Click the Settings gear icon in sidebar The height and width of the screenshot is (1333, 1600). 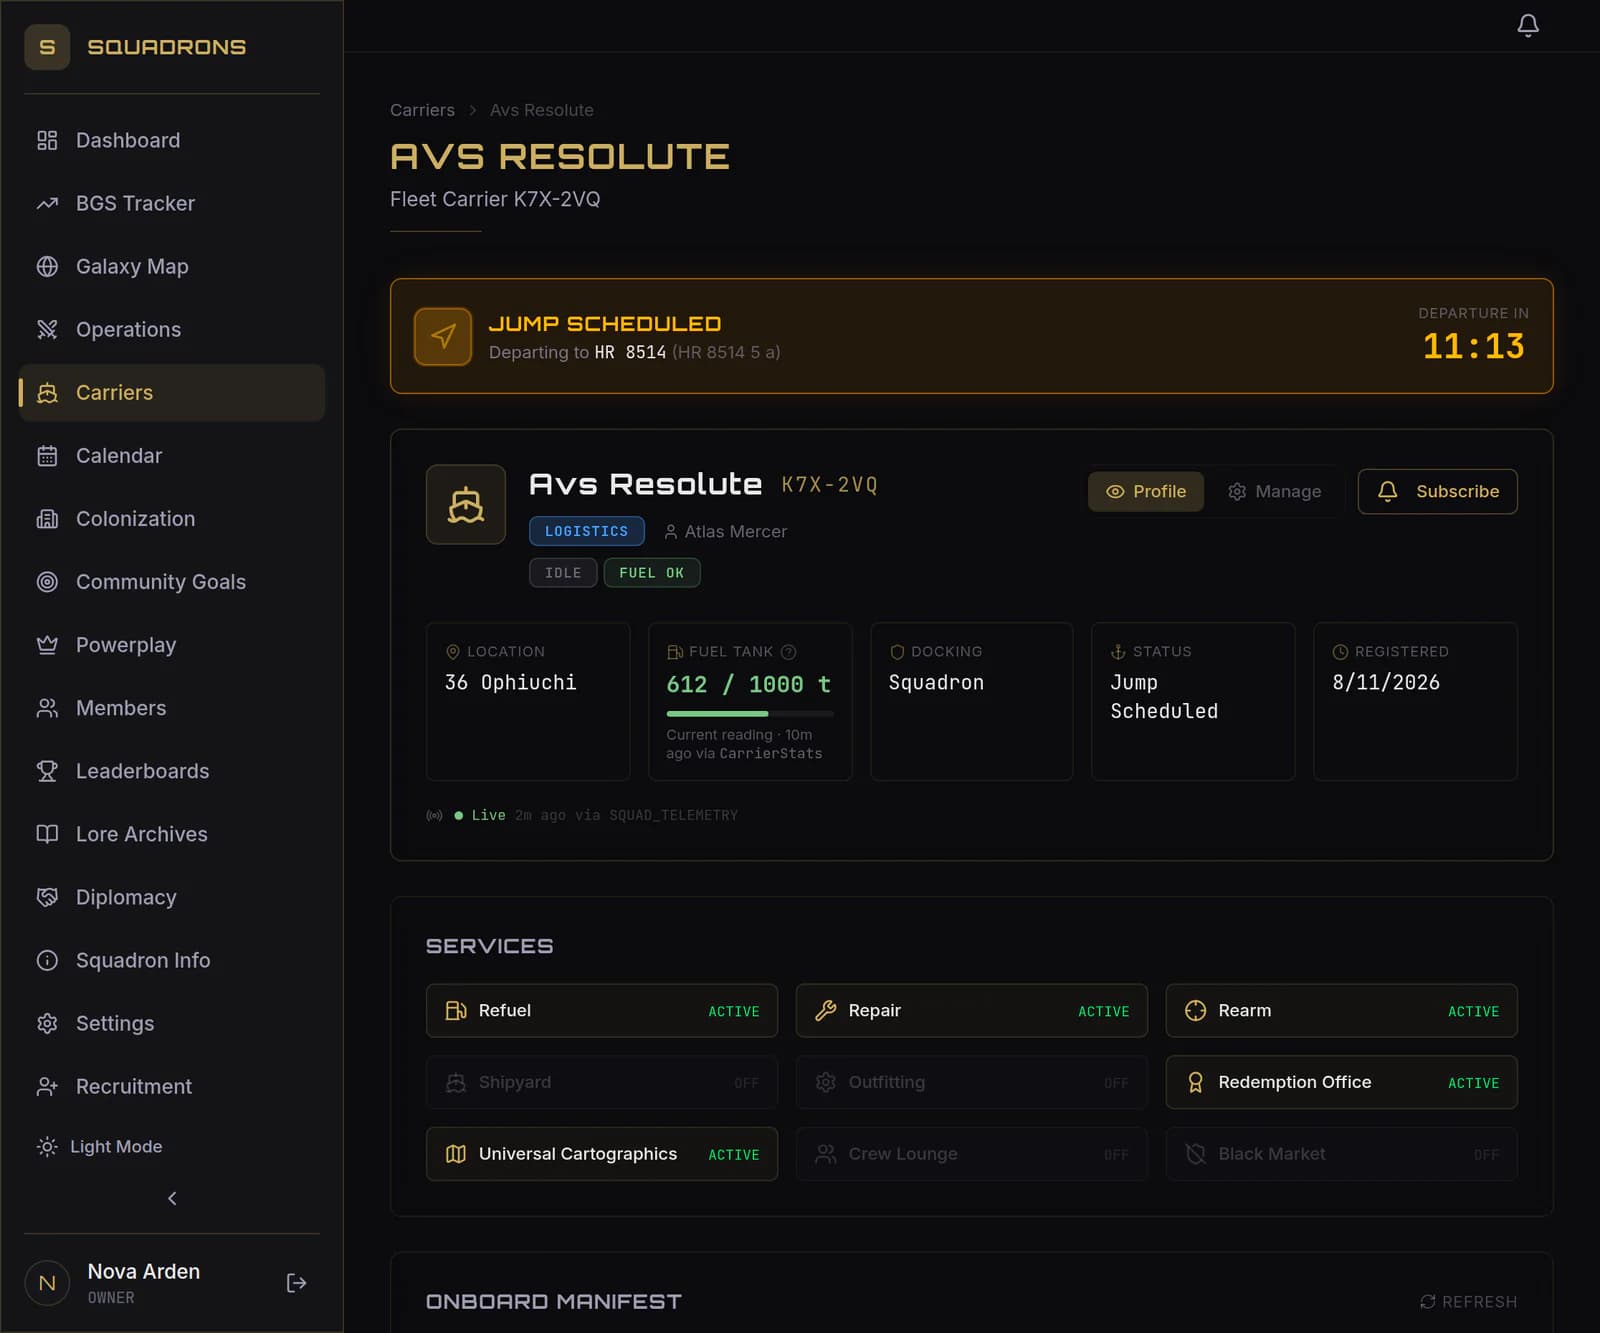coord(47,1022)
